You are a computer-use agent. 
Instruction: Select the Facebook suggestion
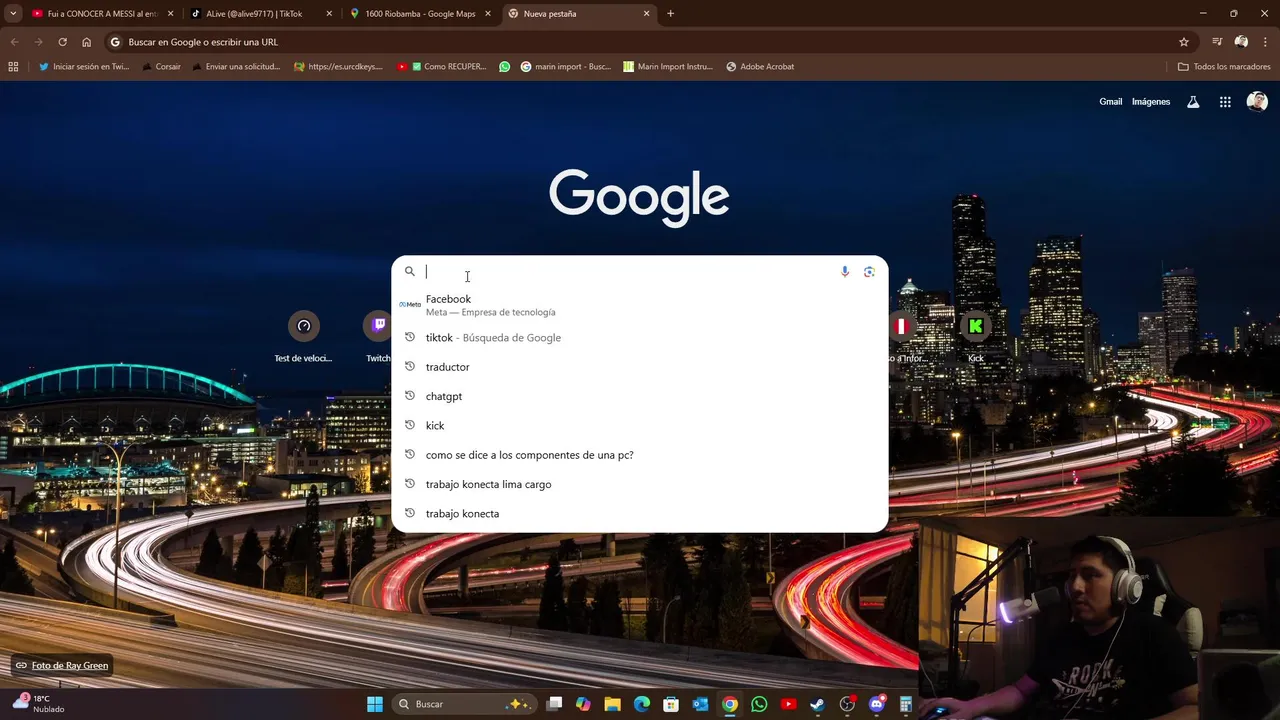click(x=640, y=305)
